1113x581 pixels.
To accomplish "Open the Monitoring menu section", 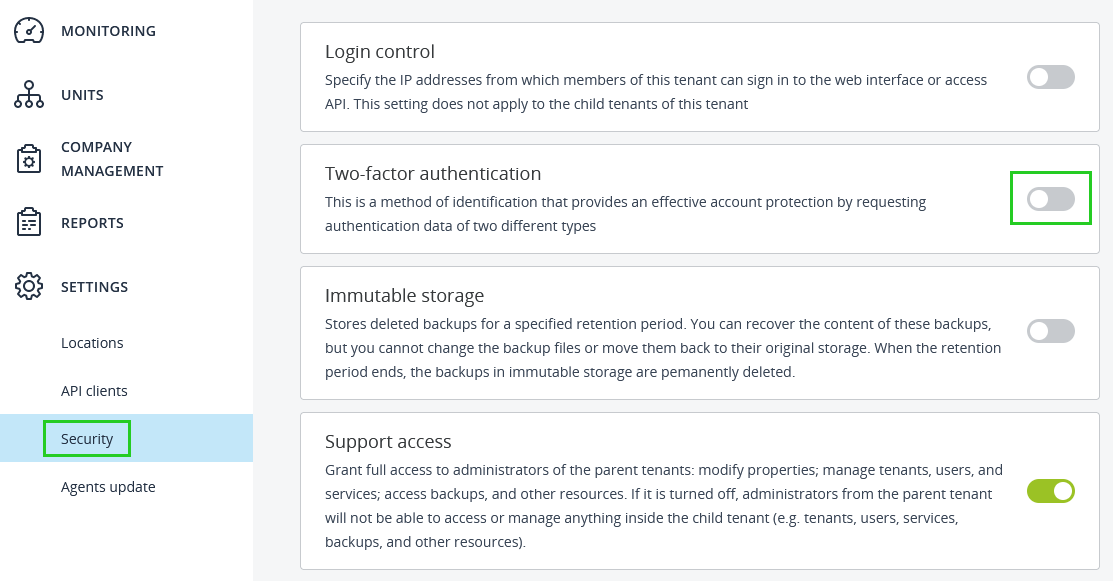I will (x=108, y=31).
